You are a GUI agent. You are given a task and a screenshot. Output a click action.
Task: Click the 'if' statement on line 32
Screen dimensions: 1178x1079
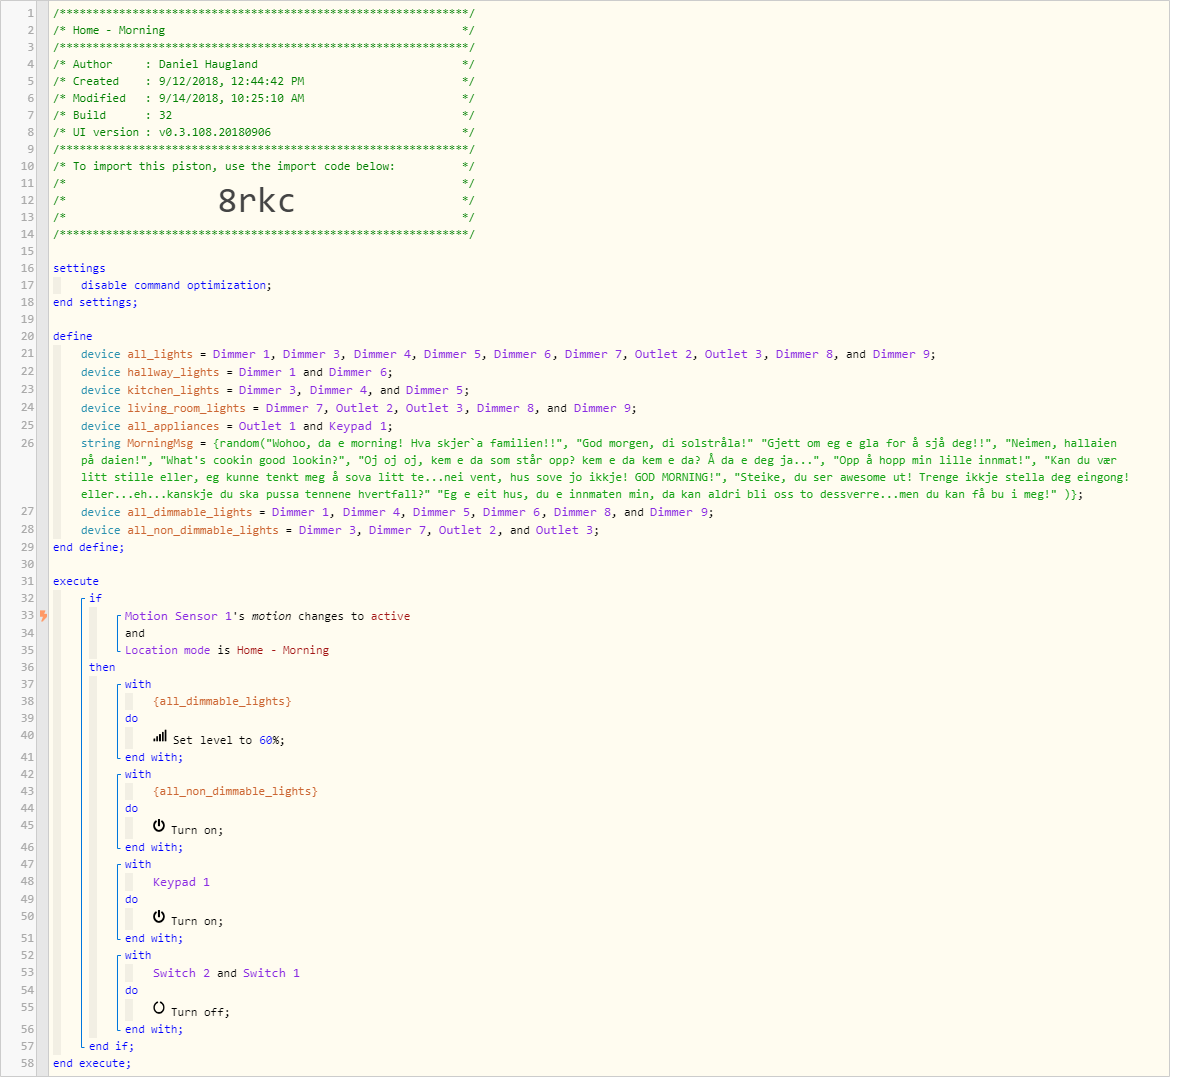click(95, 600)
